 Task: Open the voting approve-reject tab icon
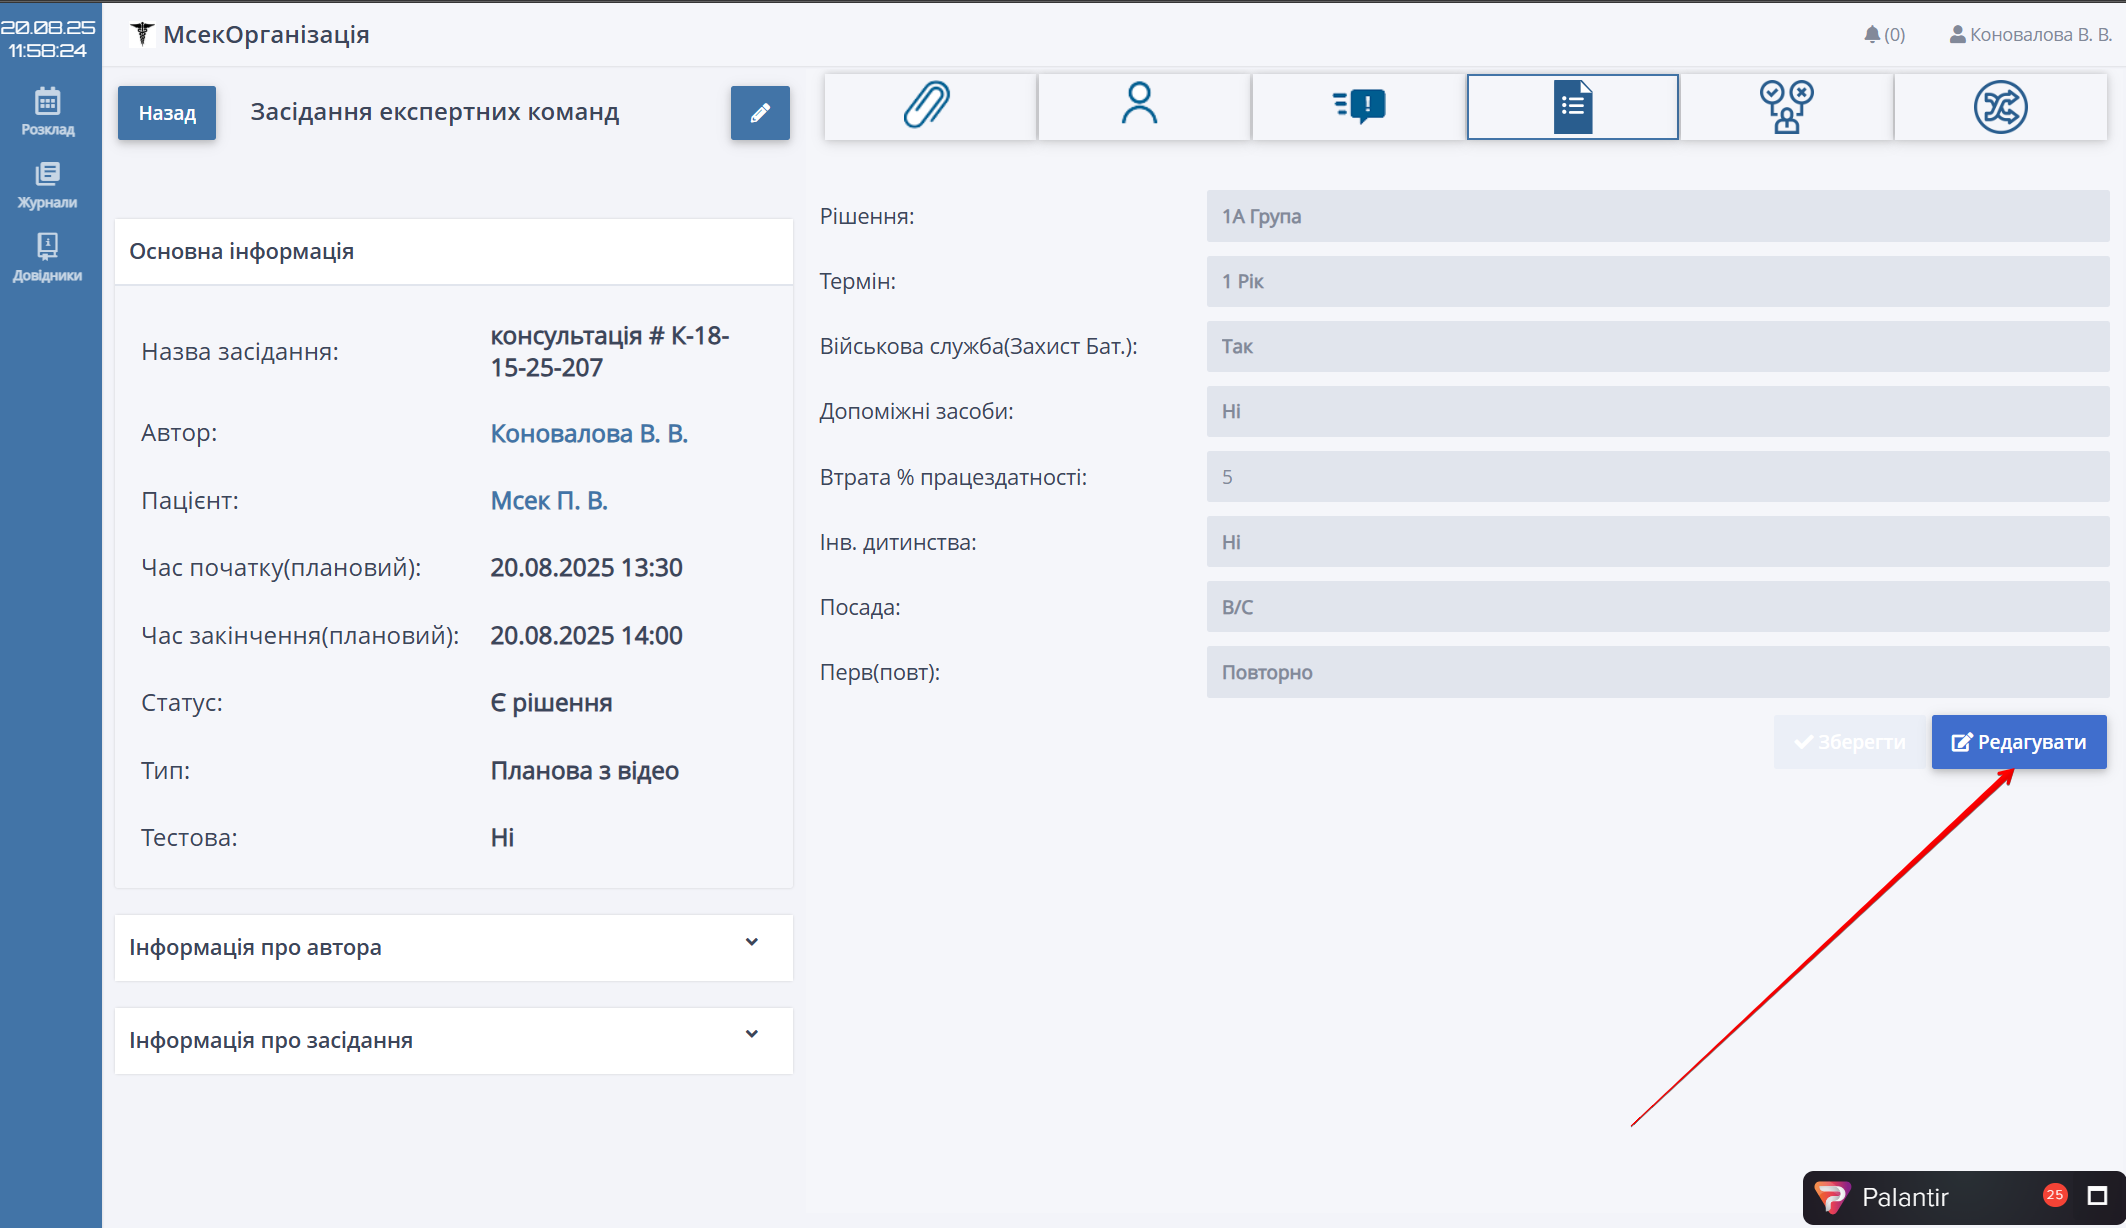(1786, 106)
